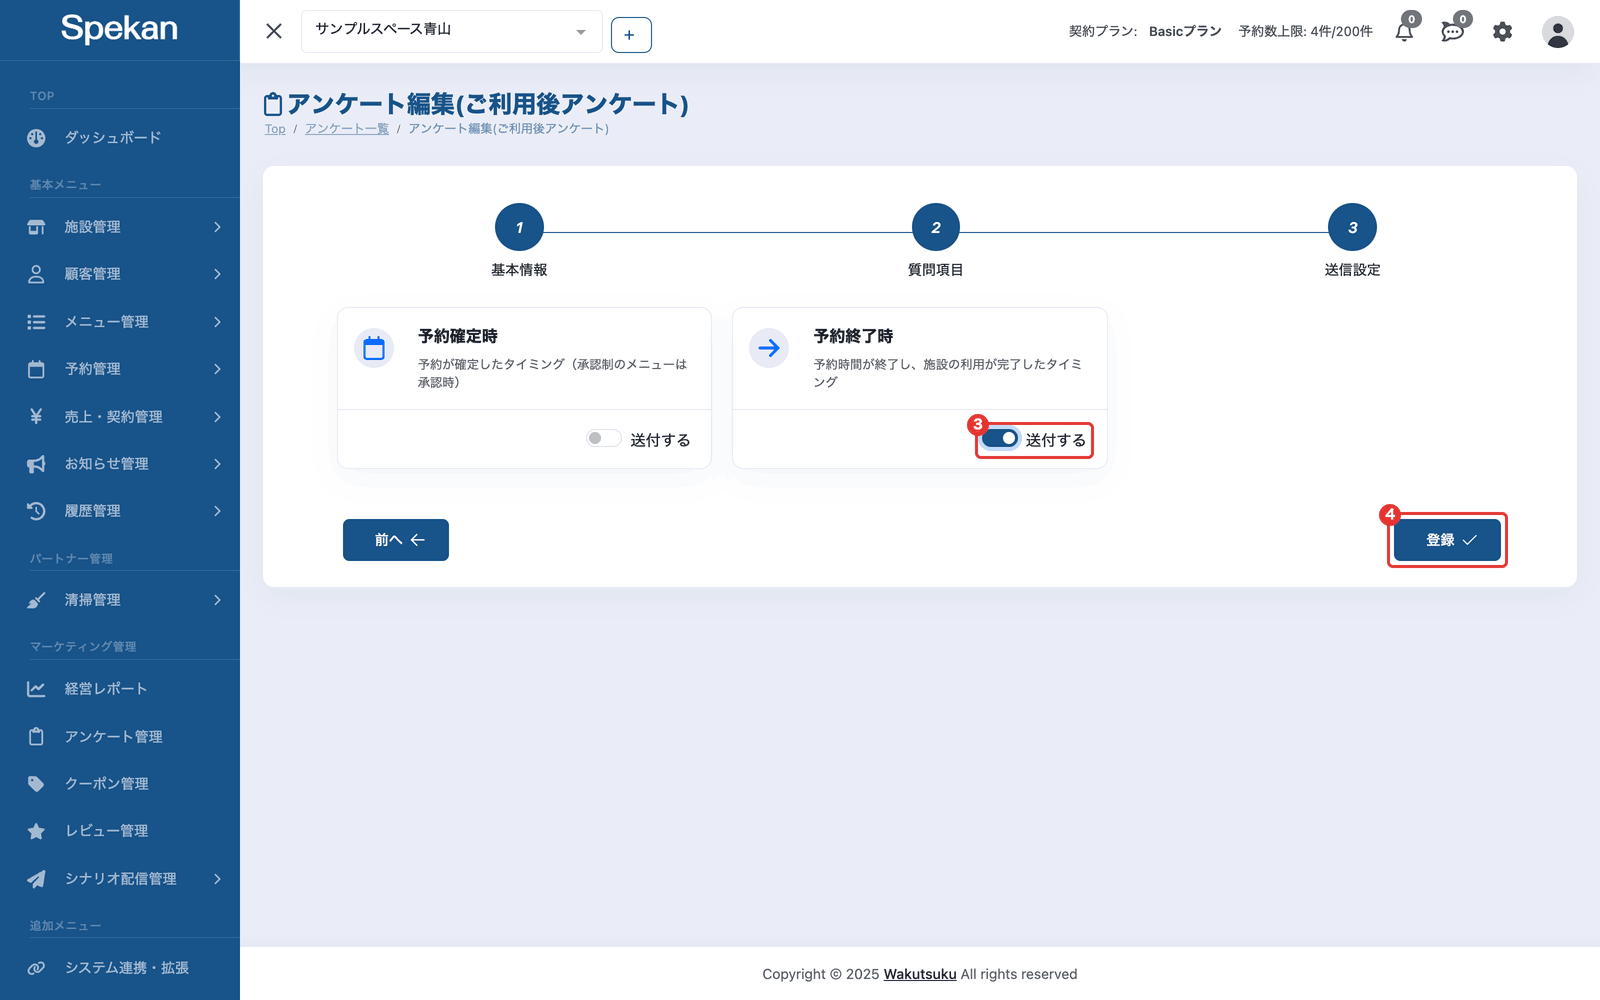1600x1000 pixels.
Task: Close the sidebar with X icon
Action: click(274, 31)
